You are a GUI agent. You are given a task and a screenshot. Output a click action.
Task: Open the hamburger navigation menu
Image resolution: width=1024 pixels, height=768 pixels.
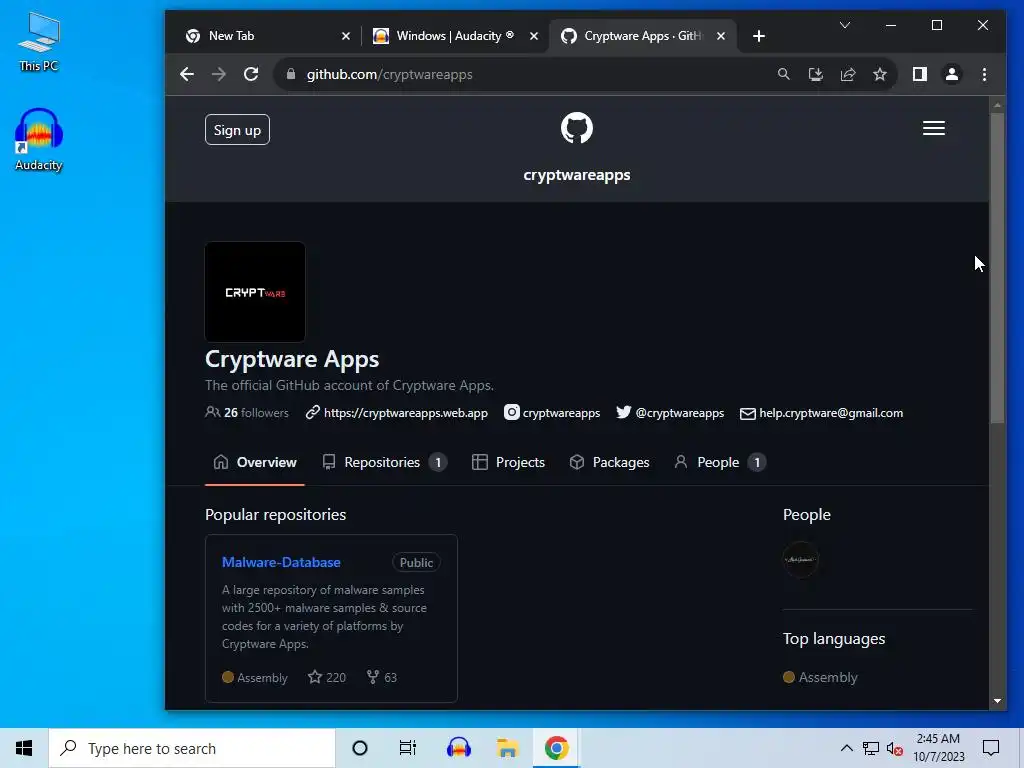pyautogui.click(x=934, y=128)
